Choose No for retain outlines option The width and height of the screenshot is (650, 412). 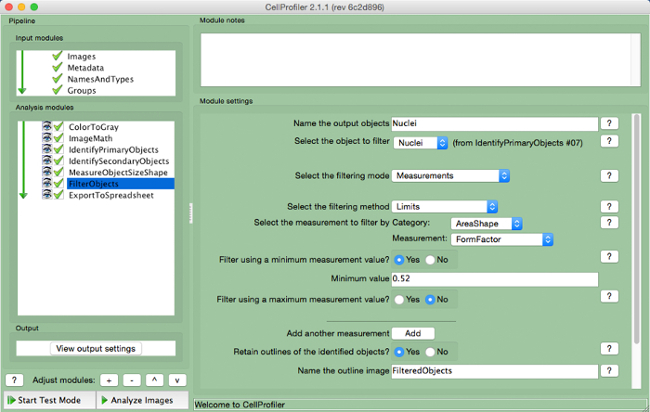click(x=431, y=352)
